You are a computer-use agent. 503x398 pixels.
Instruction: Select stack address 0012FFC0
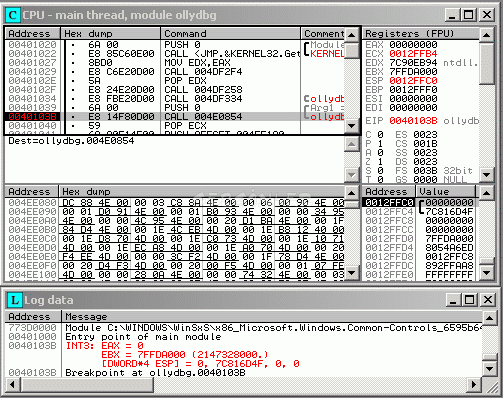pos(389,203)
